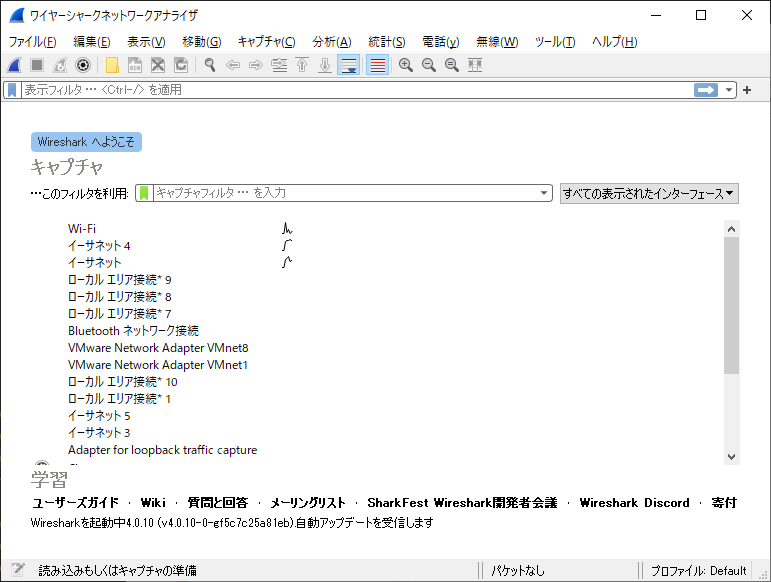The image size is (771, 582).
Task: Open the Wireshark Discord link
Action: tap(634, 502)
